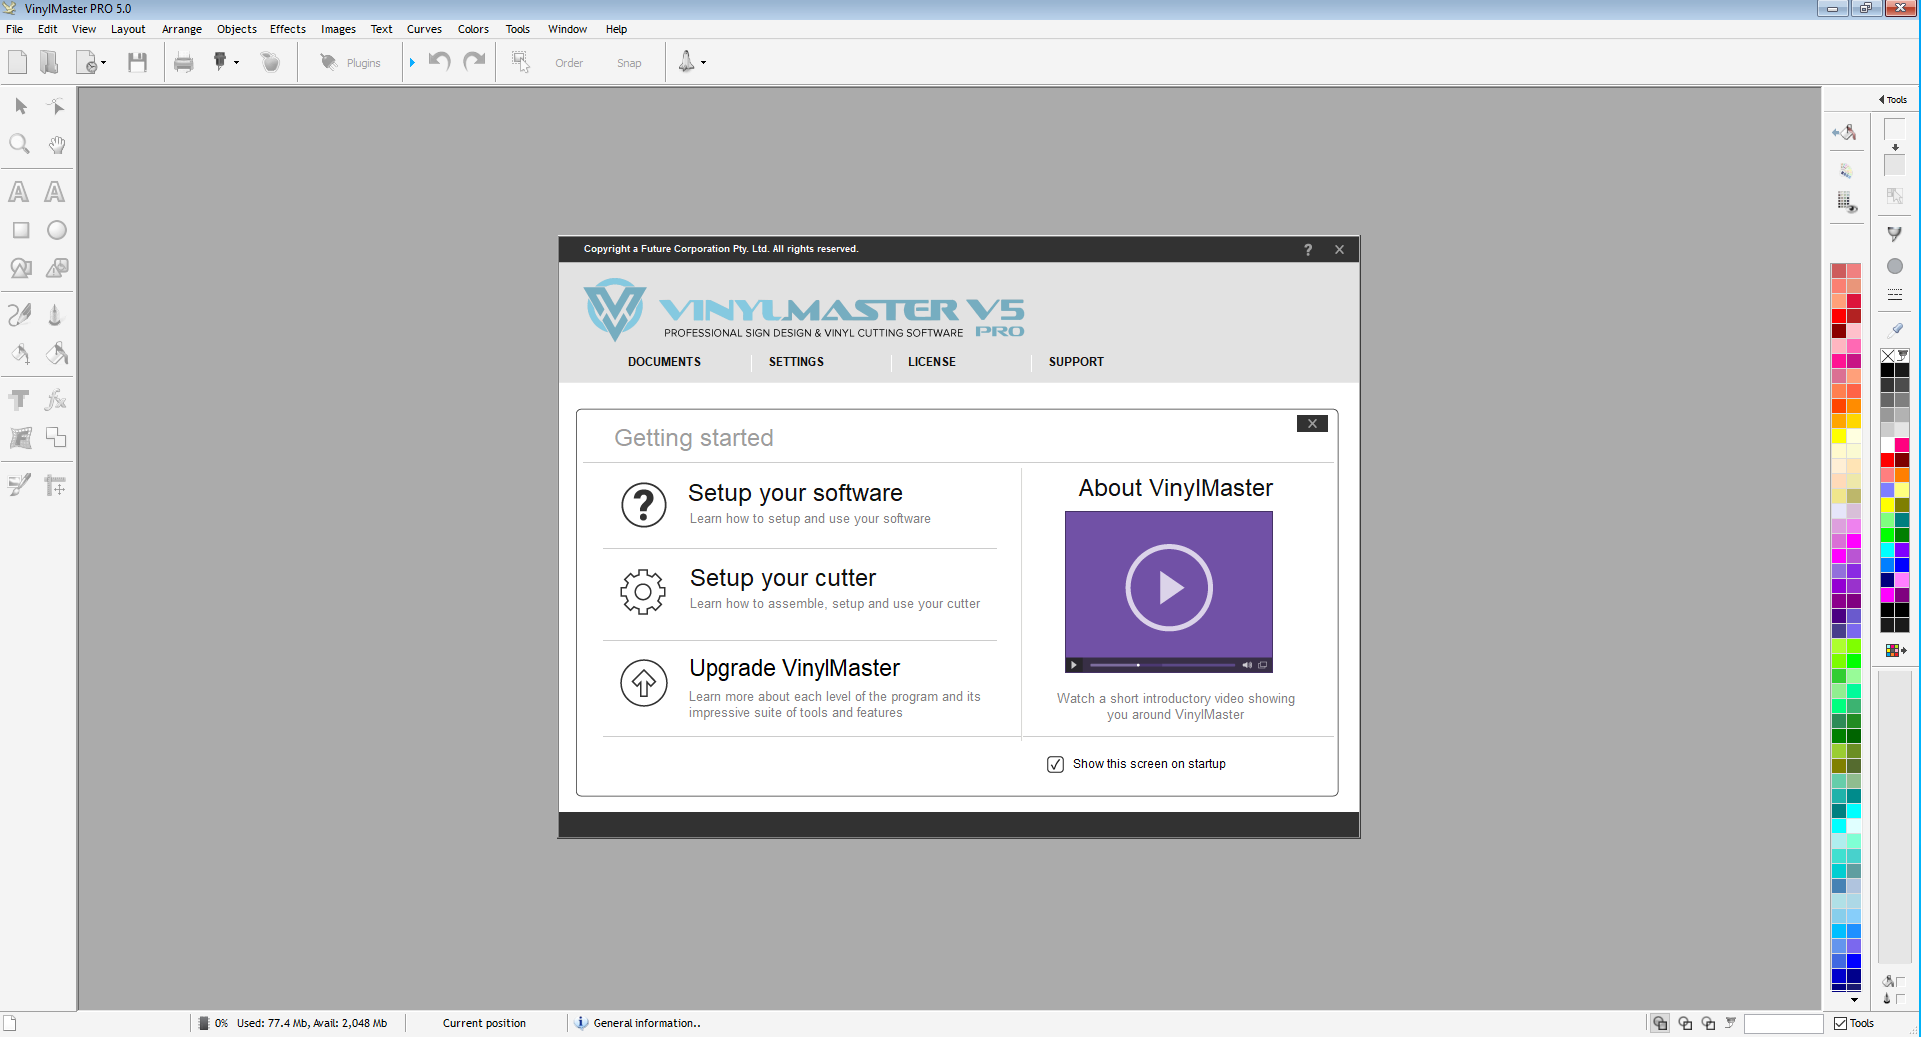
Task: Open the cutter tool dropdown arrow
Action: click(x=236, y=63)
